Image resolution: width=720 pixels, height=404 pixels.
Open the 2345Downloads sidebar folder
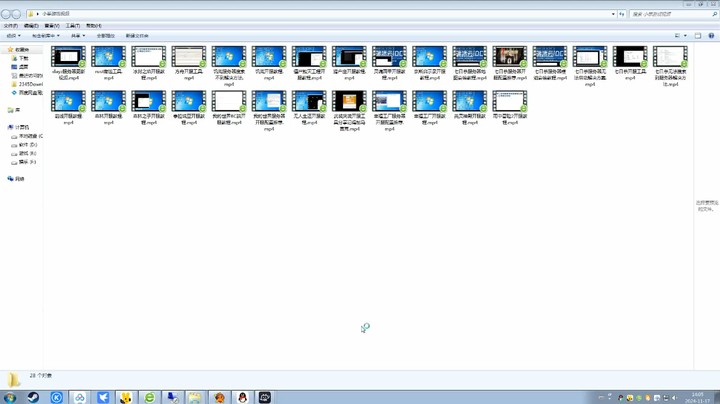[x=27, y=84]
